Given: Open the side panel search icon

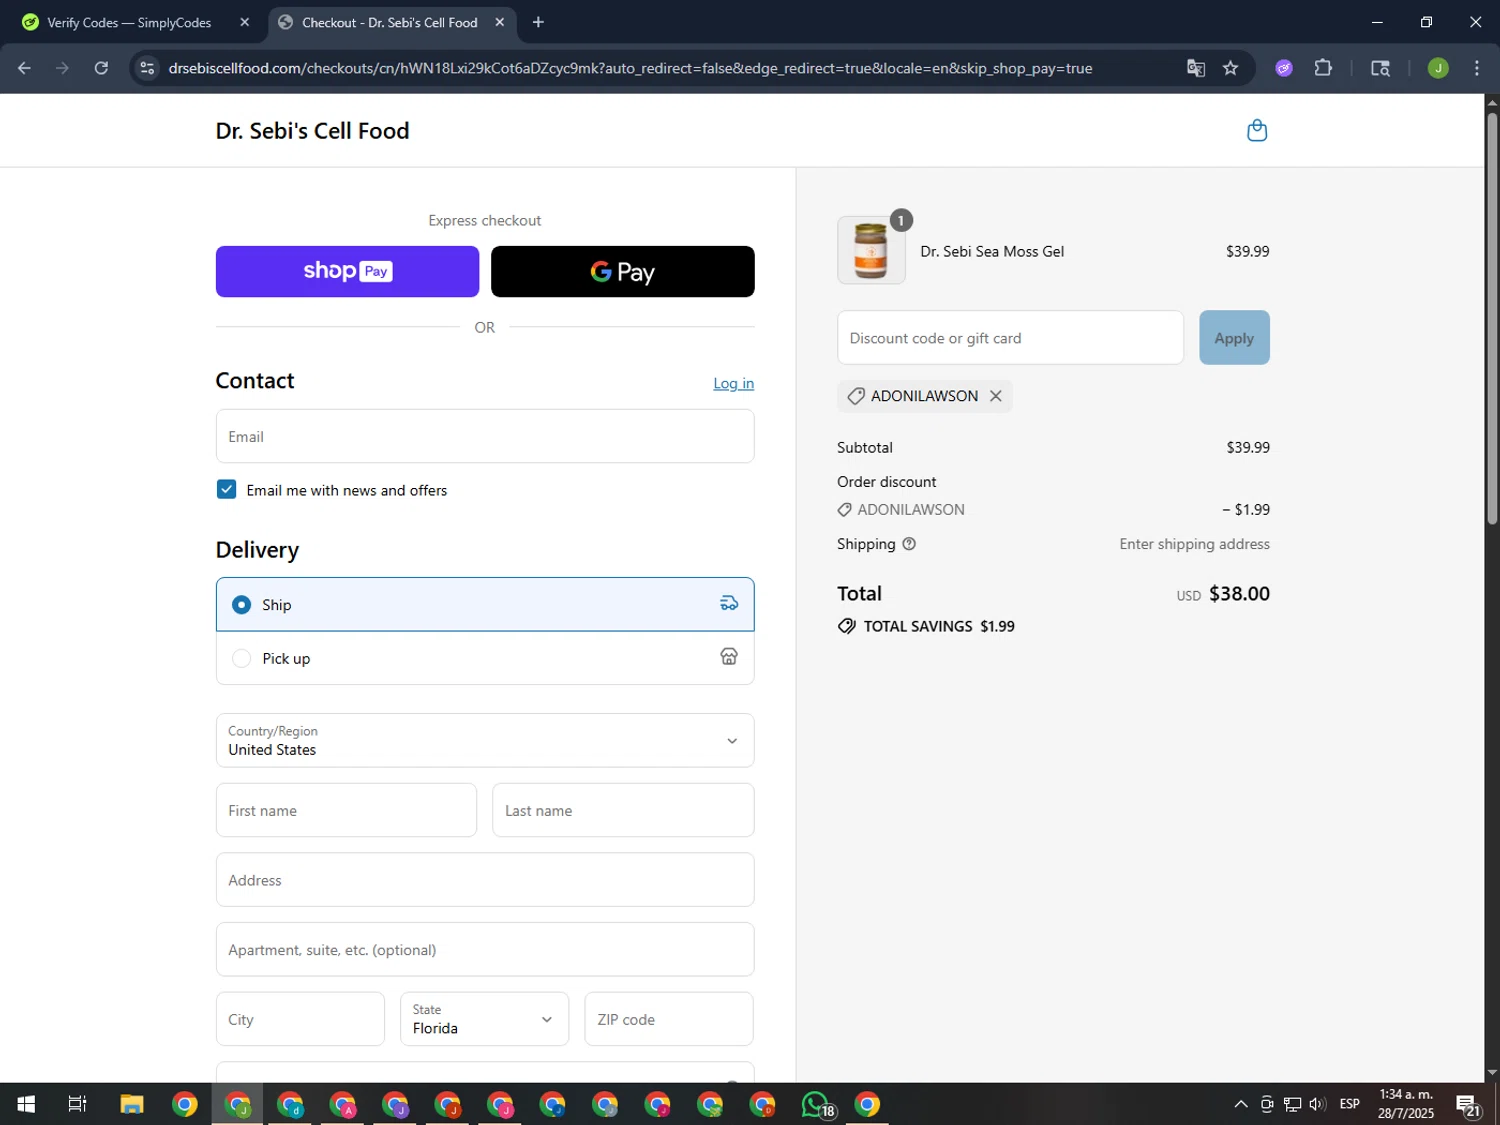Looking at the screenshot, I should click(1380, 68).
